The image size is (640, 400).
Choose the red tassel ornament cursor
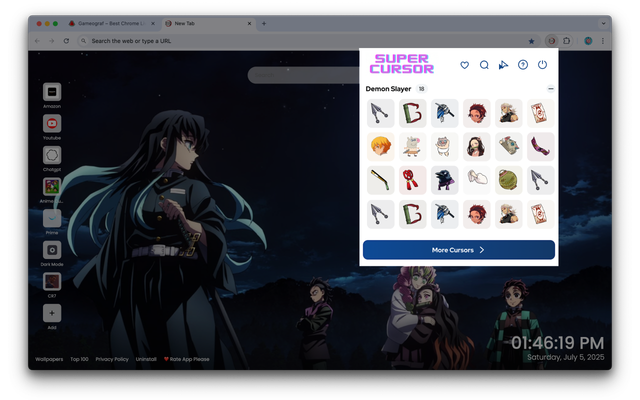tap(412, 180)
